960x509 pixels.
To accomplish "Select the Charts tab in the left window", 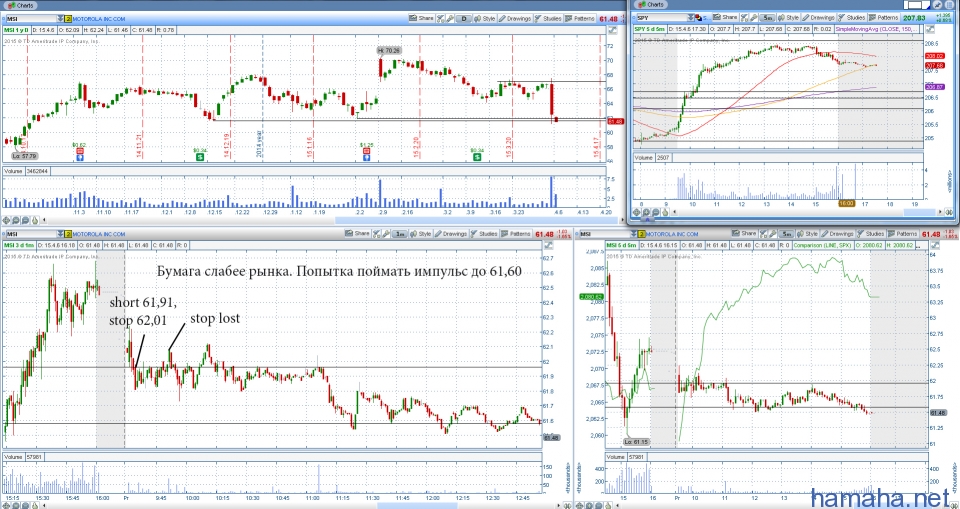I will click(x=20, y=4).
